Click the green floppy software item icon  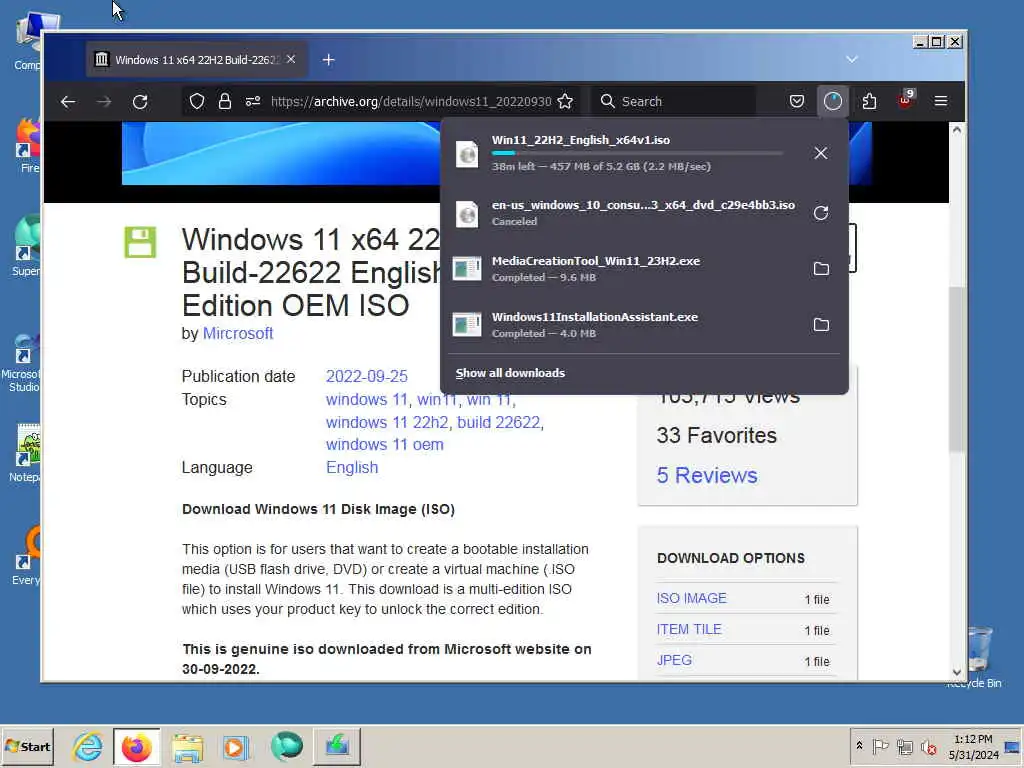tap(140, 242)
